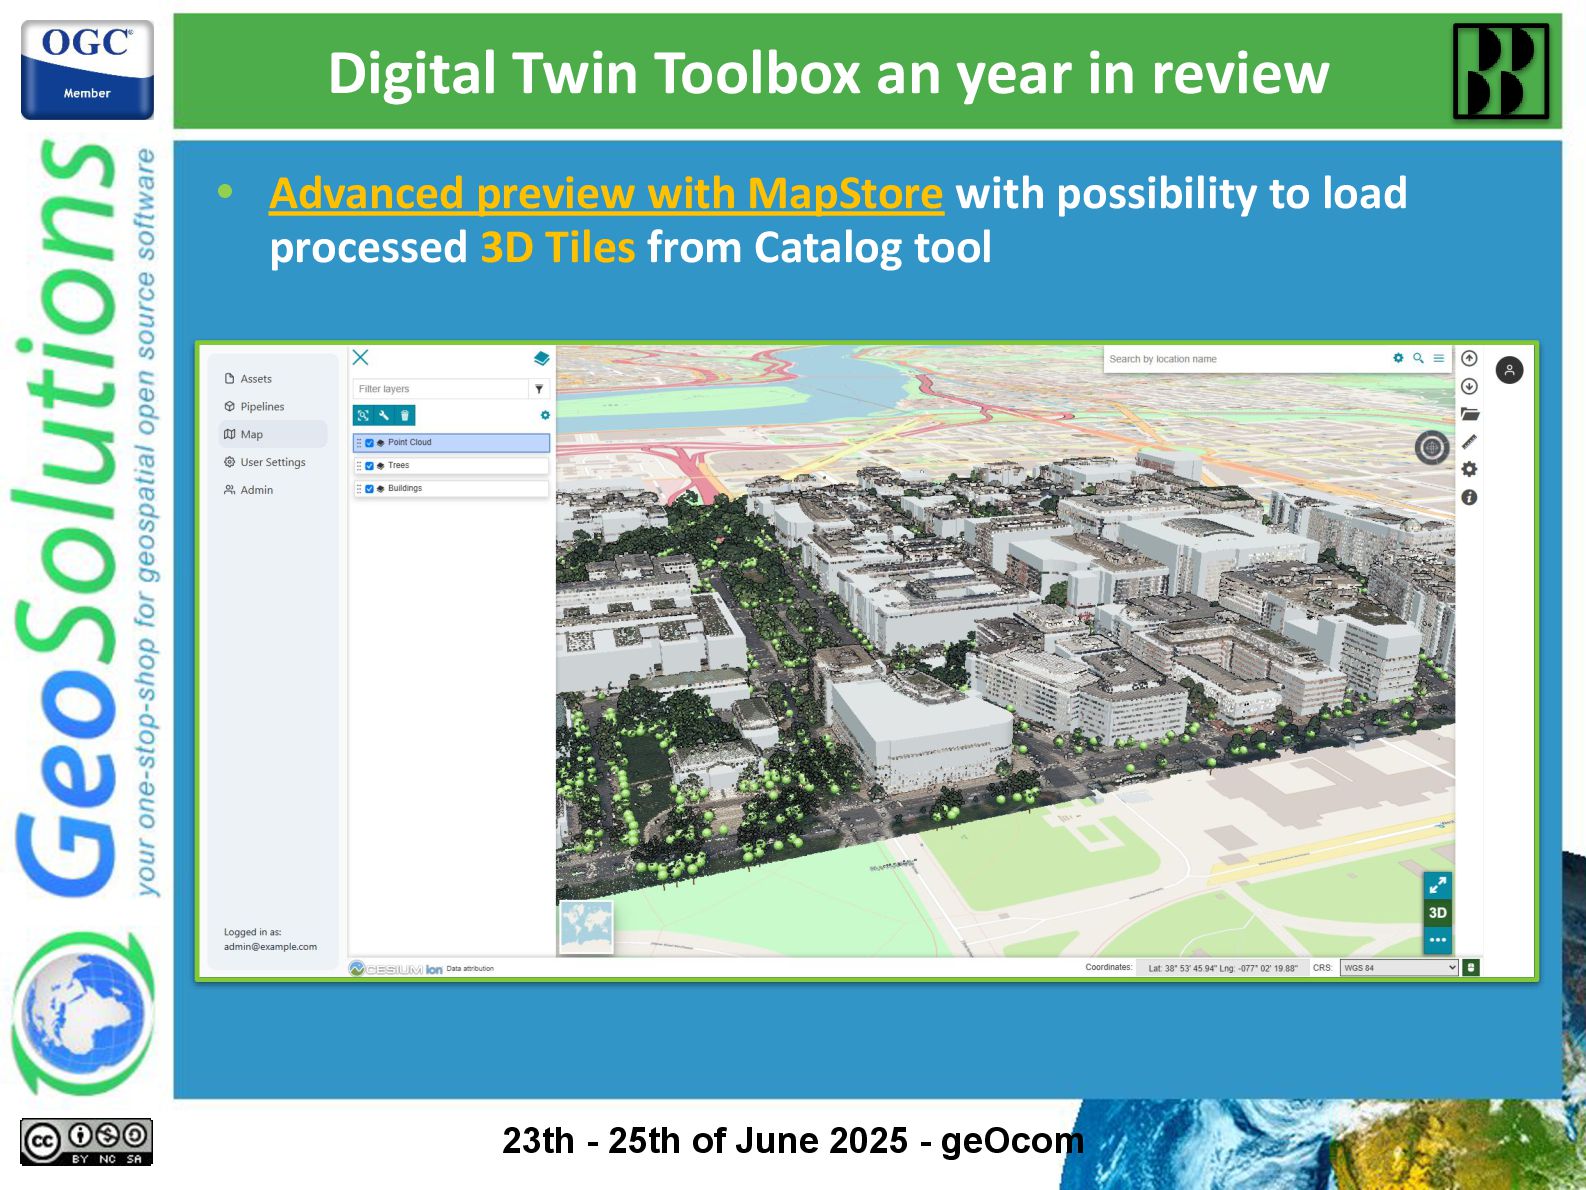Click the world background map thumbnail

[586, 927]
